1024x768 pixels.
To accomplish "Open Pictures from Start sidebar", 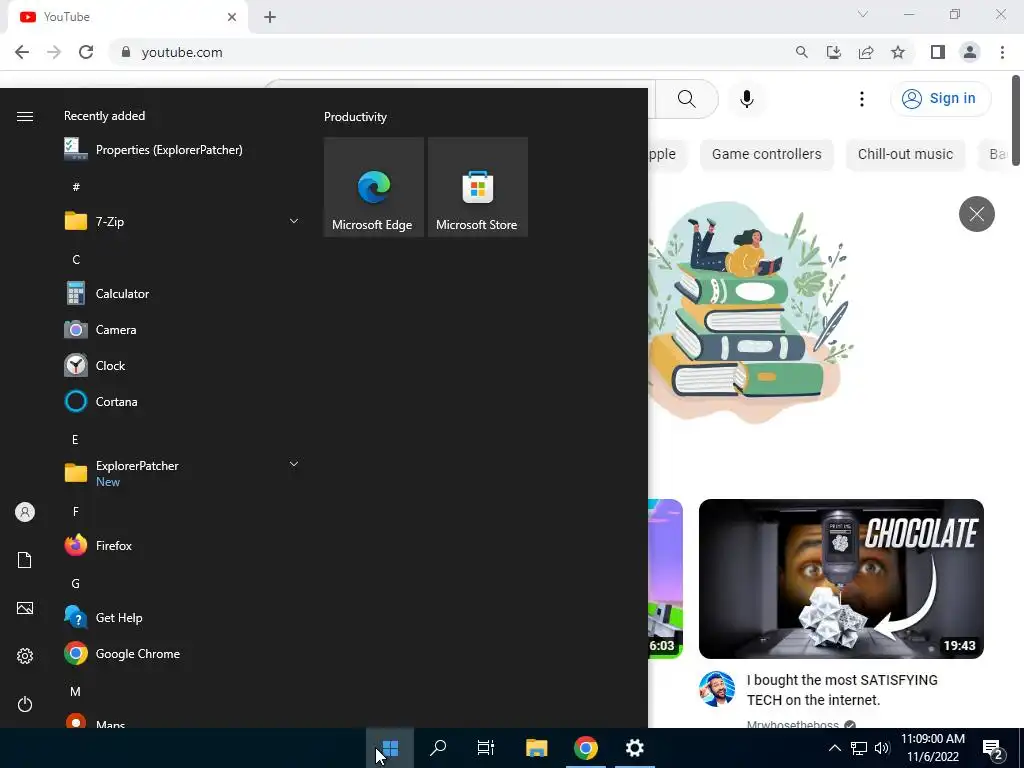I will [x=25, y=608].
